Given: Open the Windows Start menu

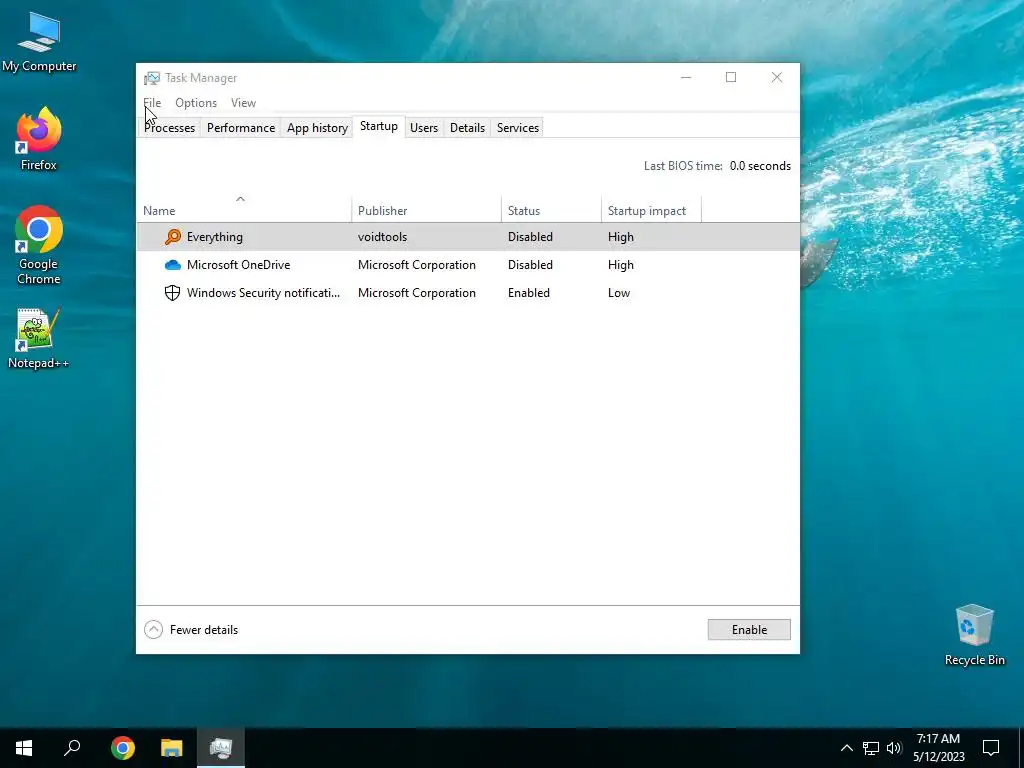Looking at the screenshot, I should 24,748.
